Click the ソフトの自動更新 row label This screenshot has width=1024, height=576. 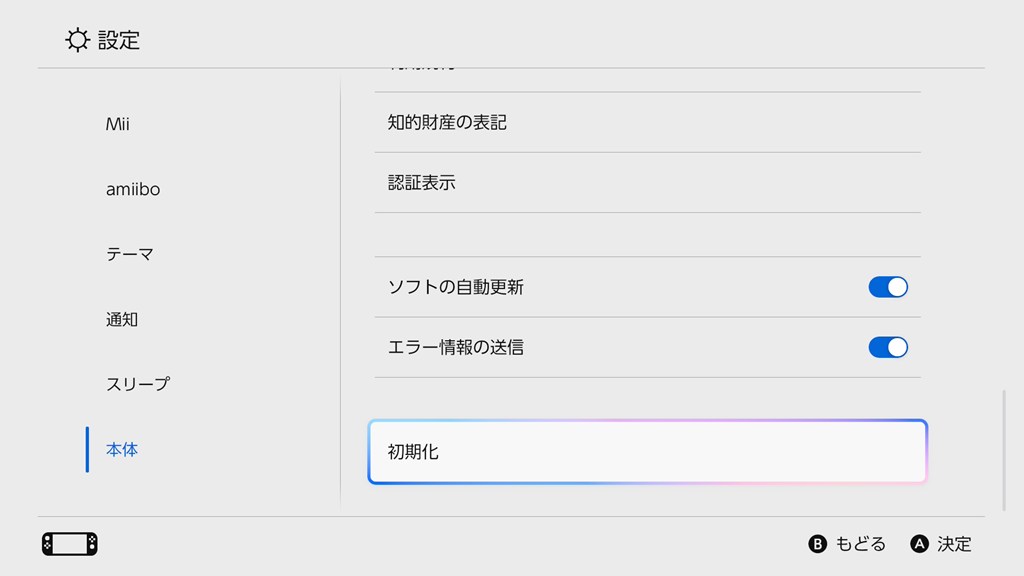coord(456,287)
